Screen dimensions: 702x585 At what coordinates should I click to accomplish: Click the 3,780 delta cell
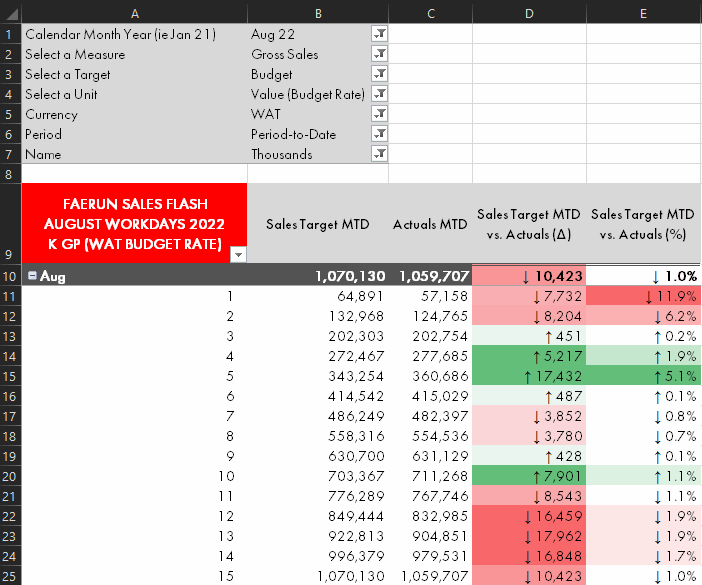coord(529,436)
